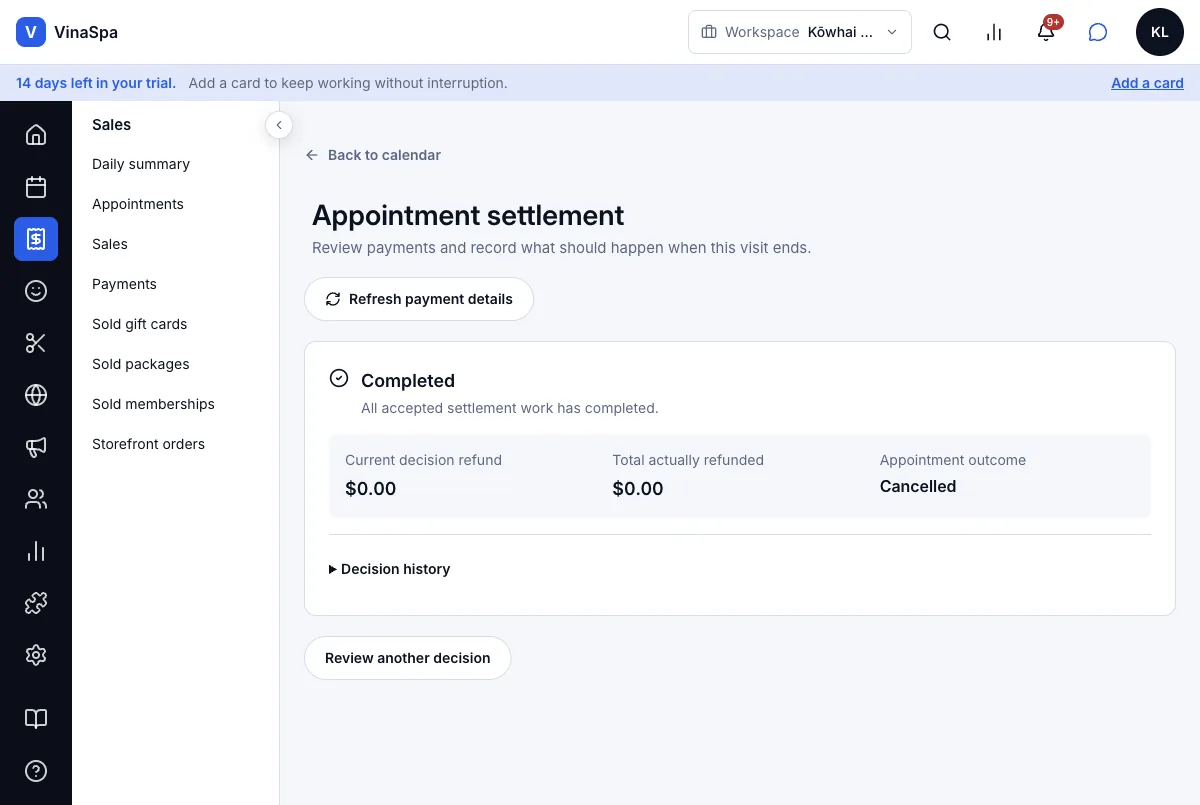This screenshot has width=1200, height=805.
Task: Open Payments menu item
Action: coord(124,284)
